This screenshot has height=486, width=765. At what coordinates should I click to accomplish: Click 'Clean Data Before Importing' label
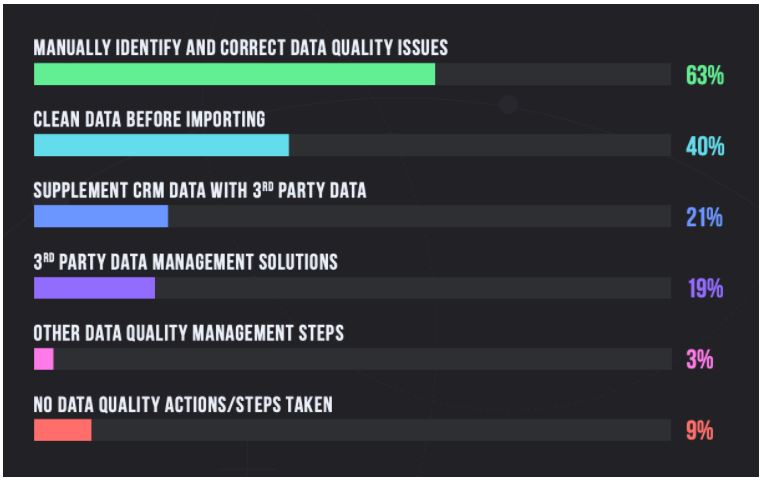tap(149, 120)
